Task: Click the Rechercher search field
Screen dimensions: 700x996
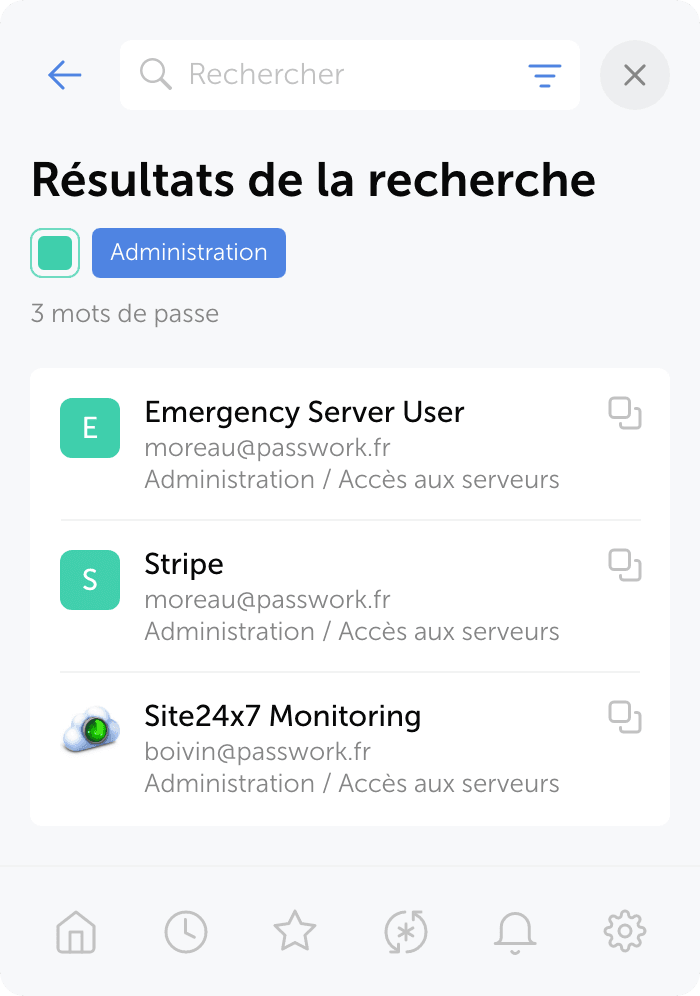Action: click(x=349, y=75)
